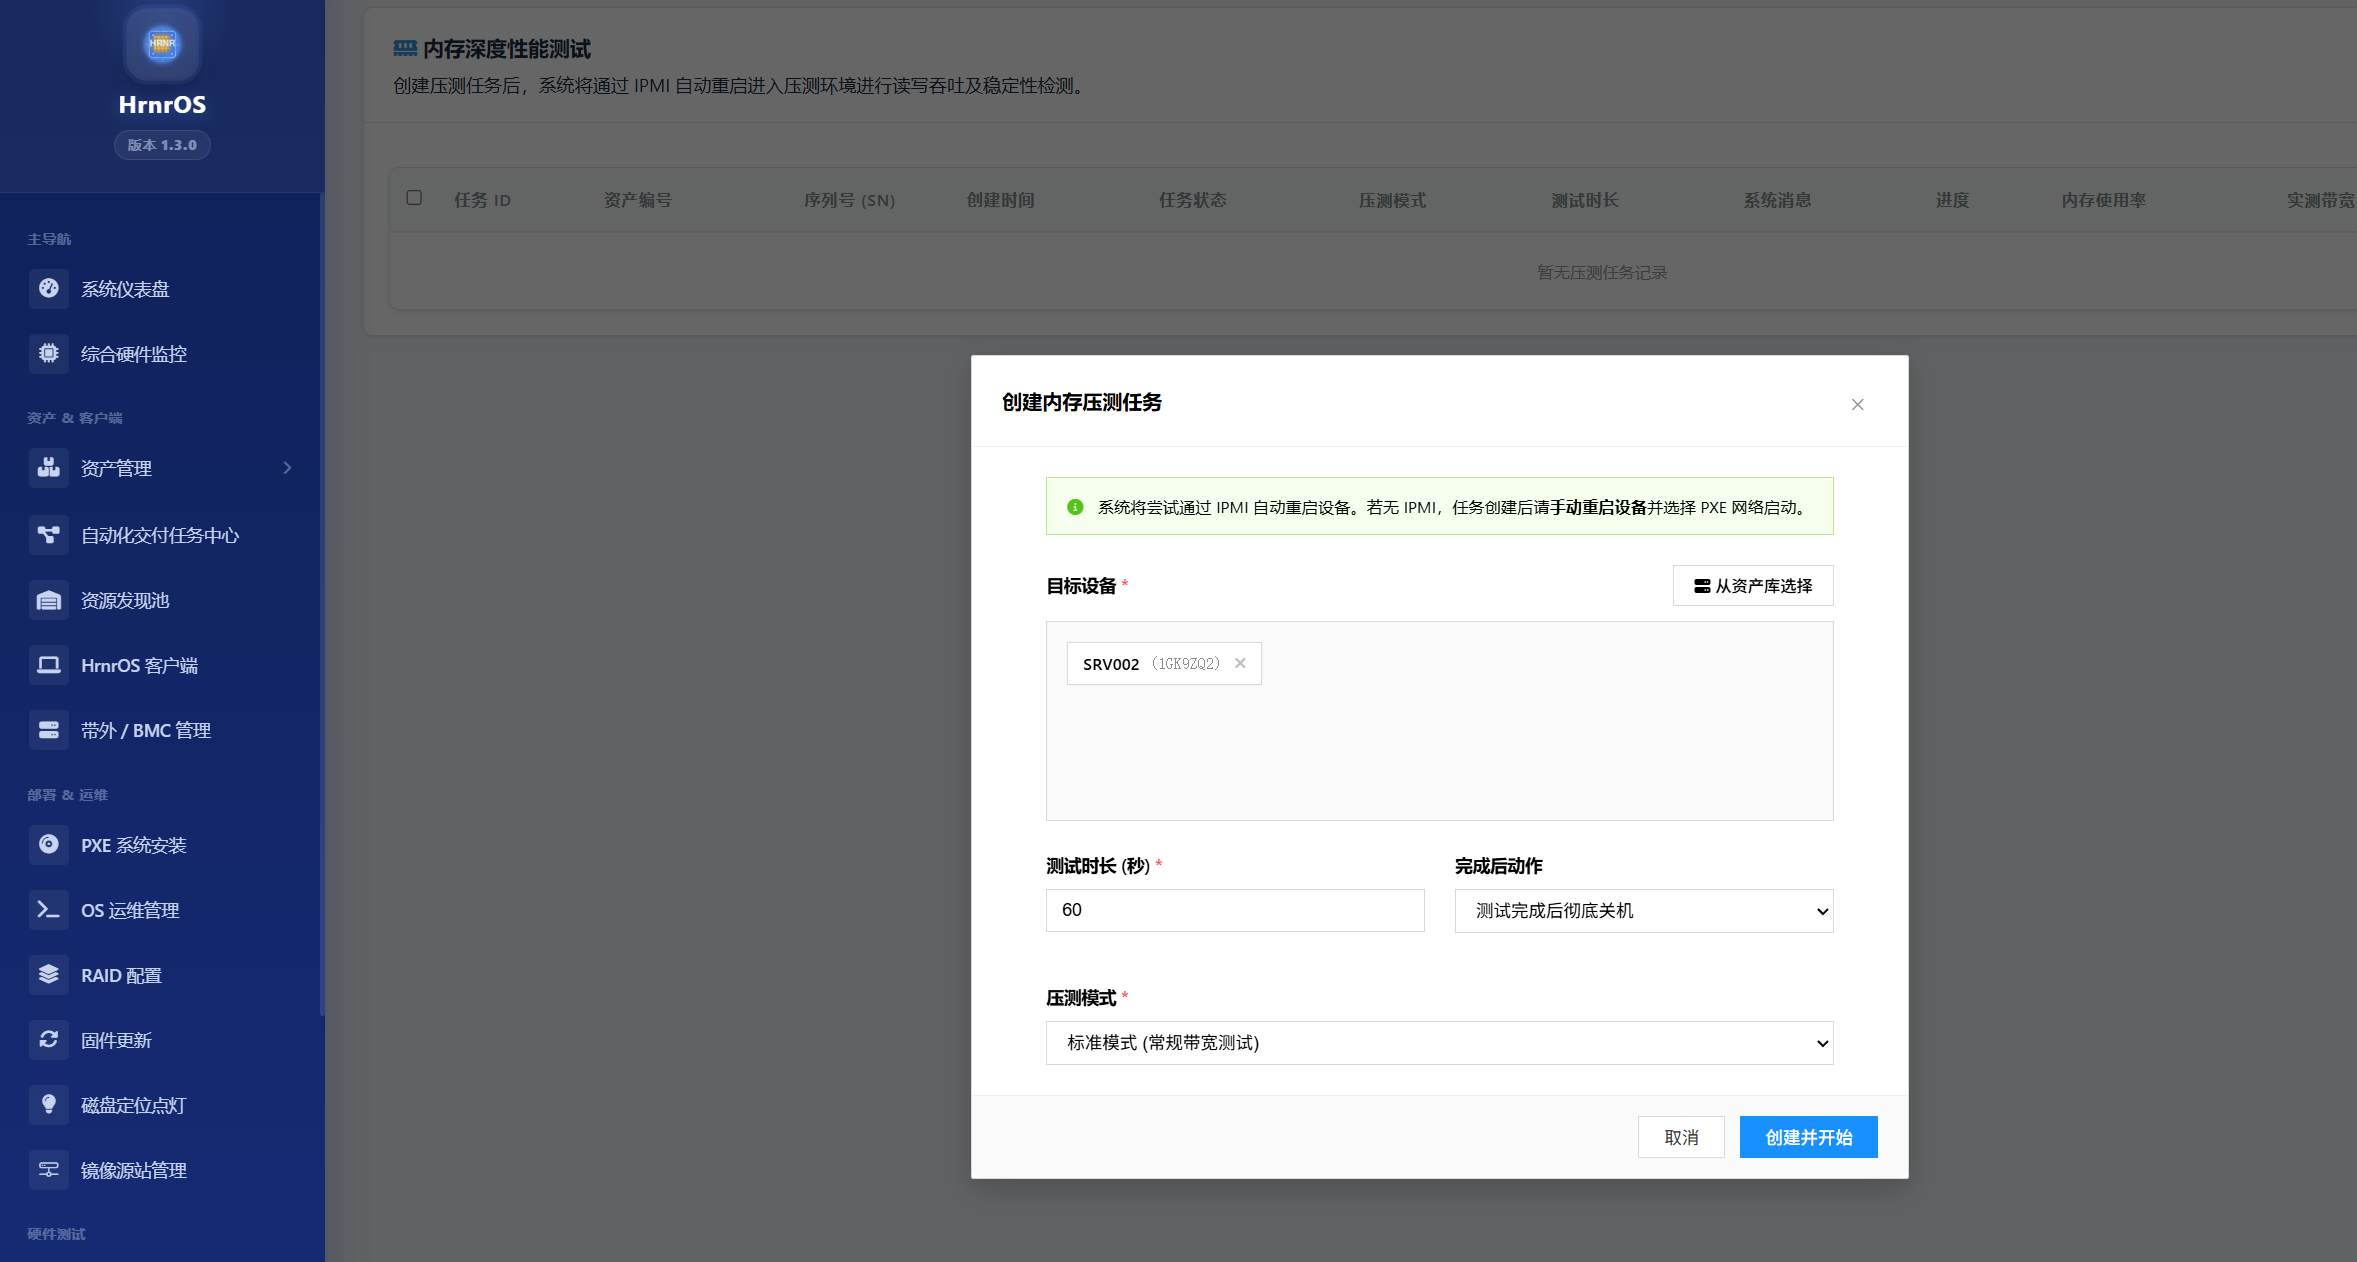Open 自动化交付任务中心 menu item
Viewport: 2357px width, 1262px height.
click(160, 535)
